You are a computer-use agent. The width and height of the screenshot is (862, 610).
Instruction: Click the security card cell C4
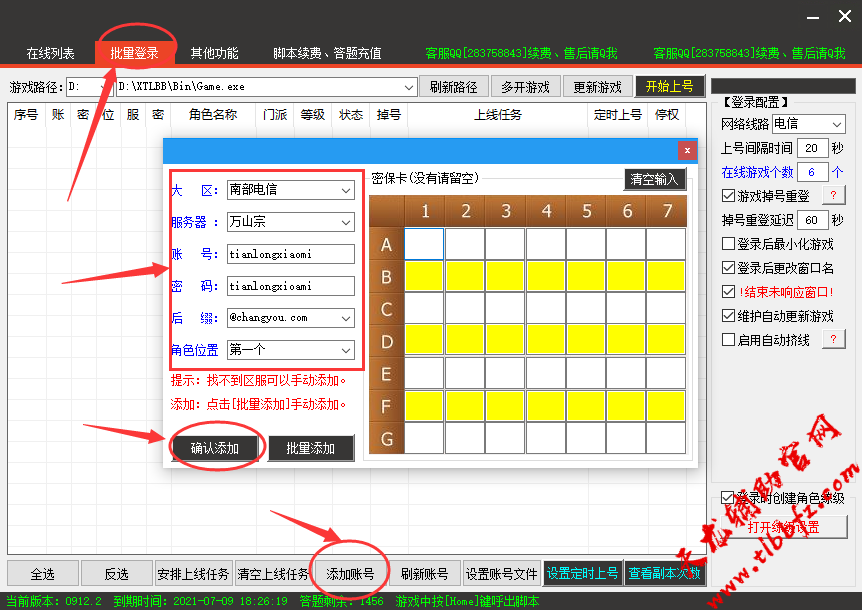545,308
